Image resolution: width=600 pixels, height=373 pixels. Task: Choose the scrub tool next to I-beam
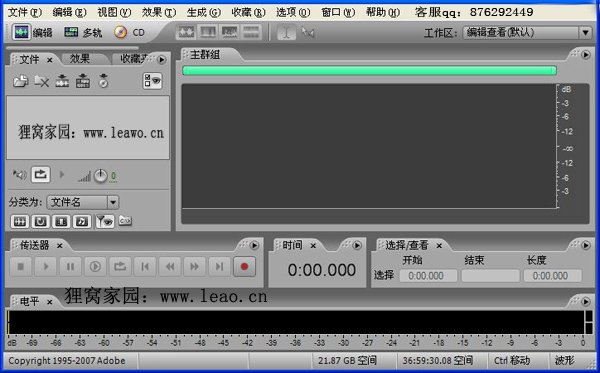point(308,33)
